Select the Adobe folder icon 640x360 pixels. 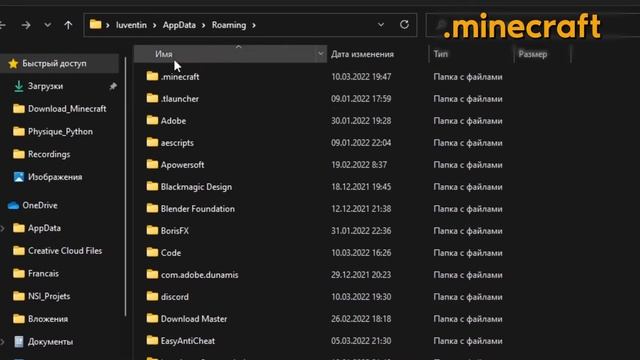point(152,120)
